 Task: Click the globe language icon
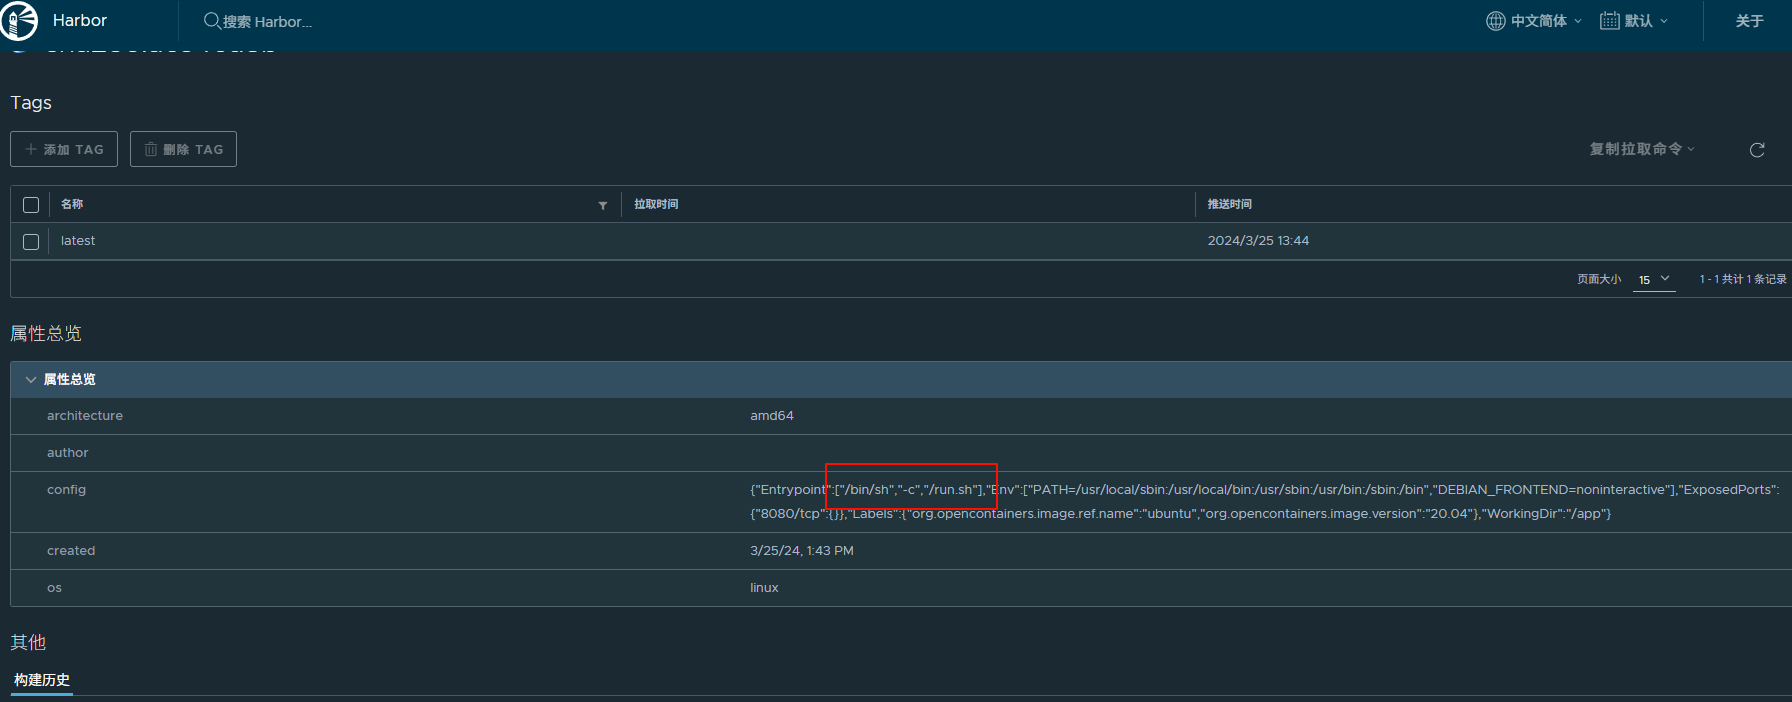click(1495, 21)
